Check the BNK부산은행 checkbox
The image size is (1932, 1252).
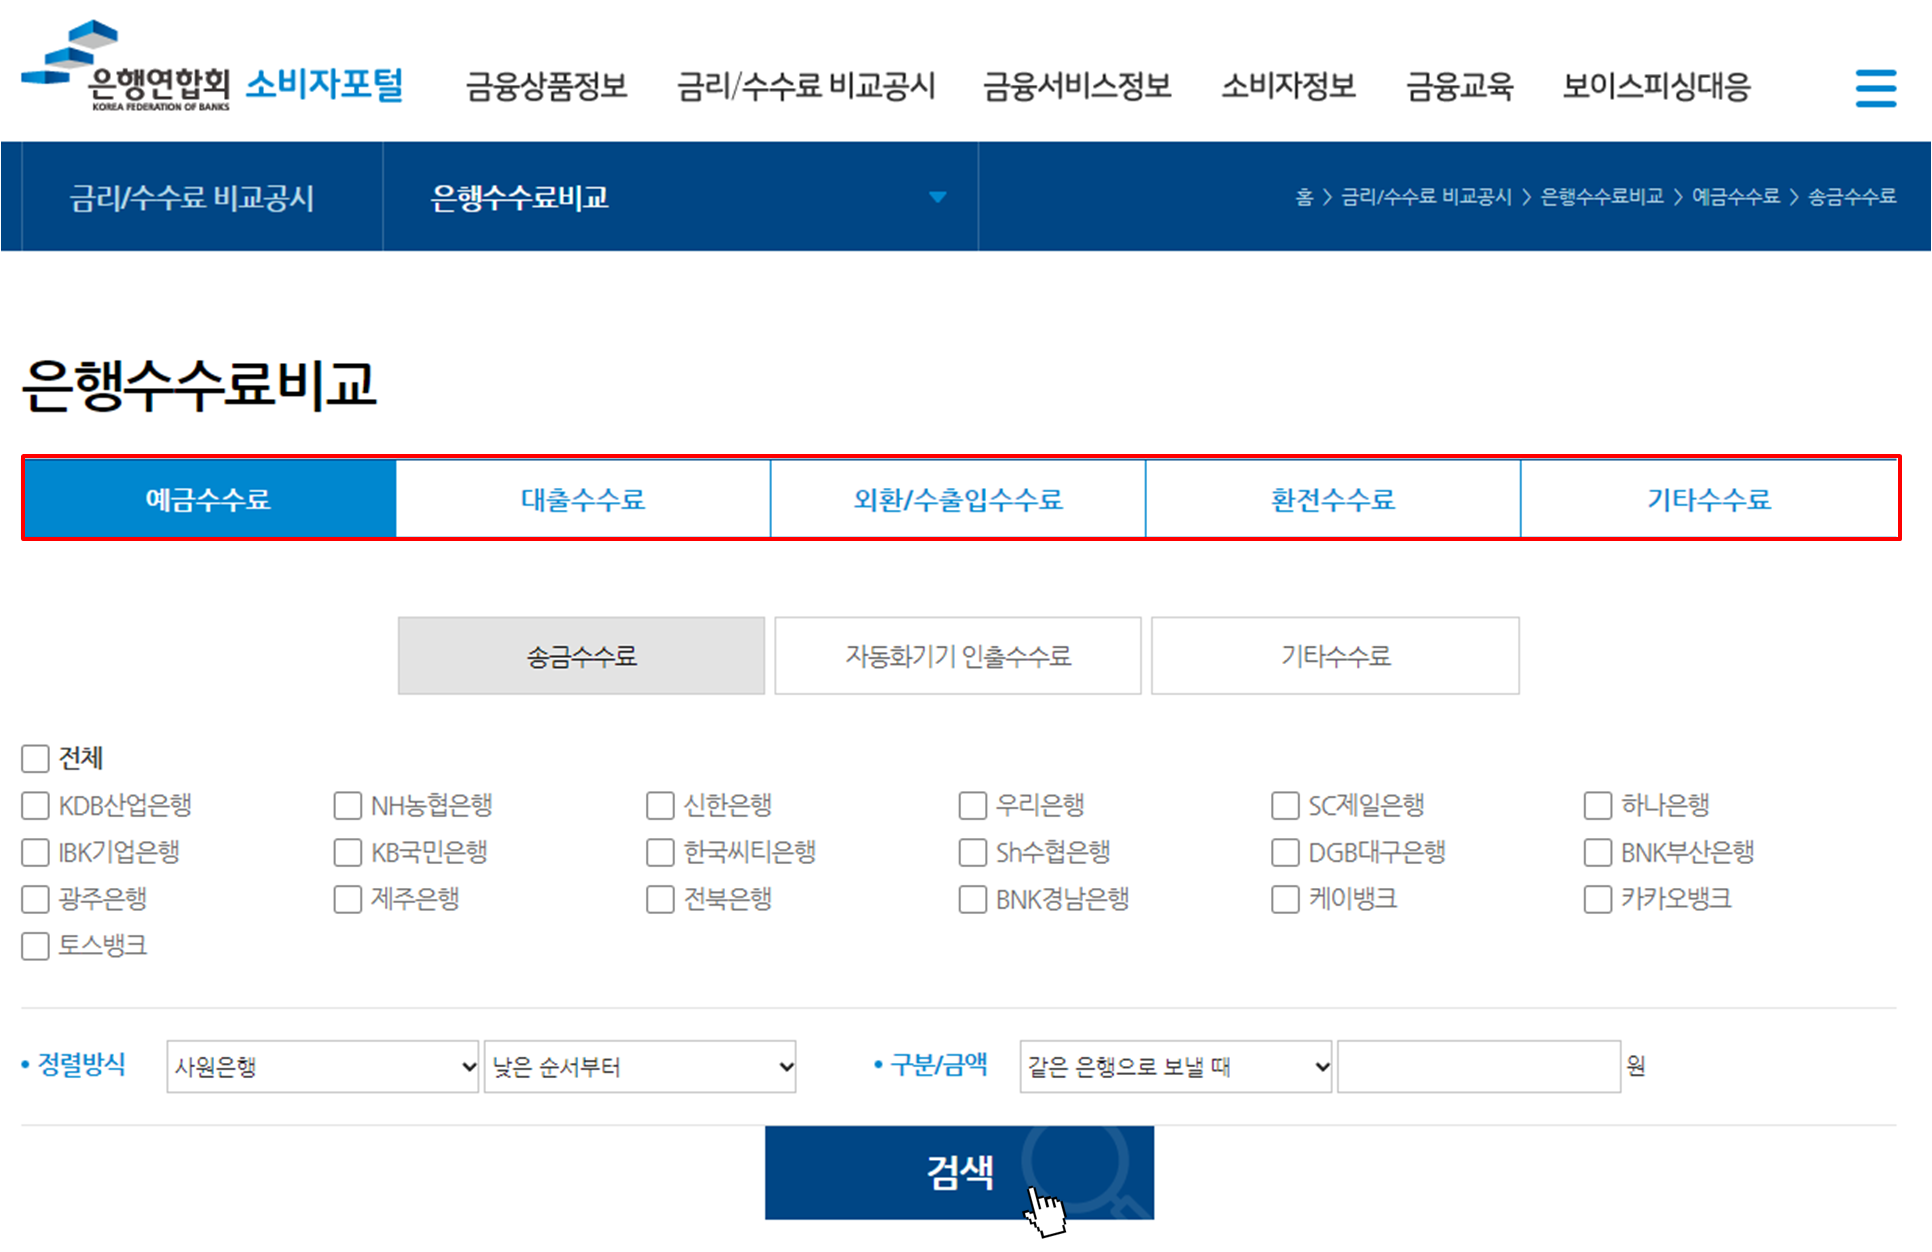1598,853
